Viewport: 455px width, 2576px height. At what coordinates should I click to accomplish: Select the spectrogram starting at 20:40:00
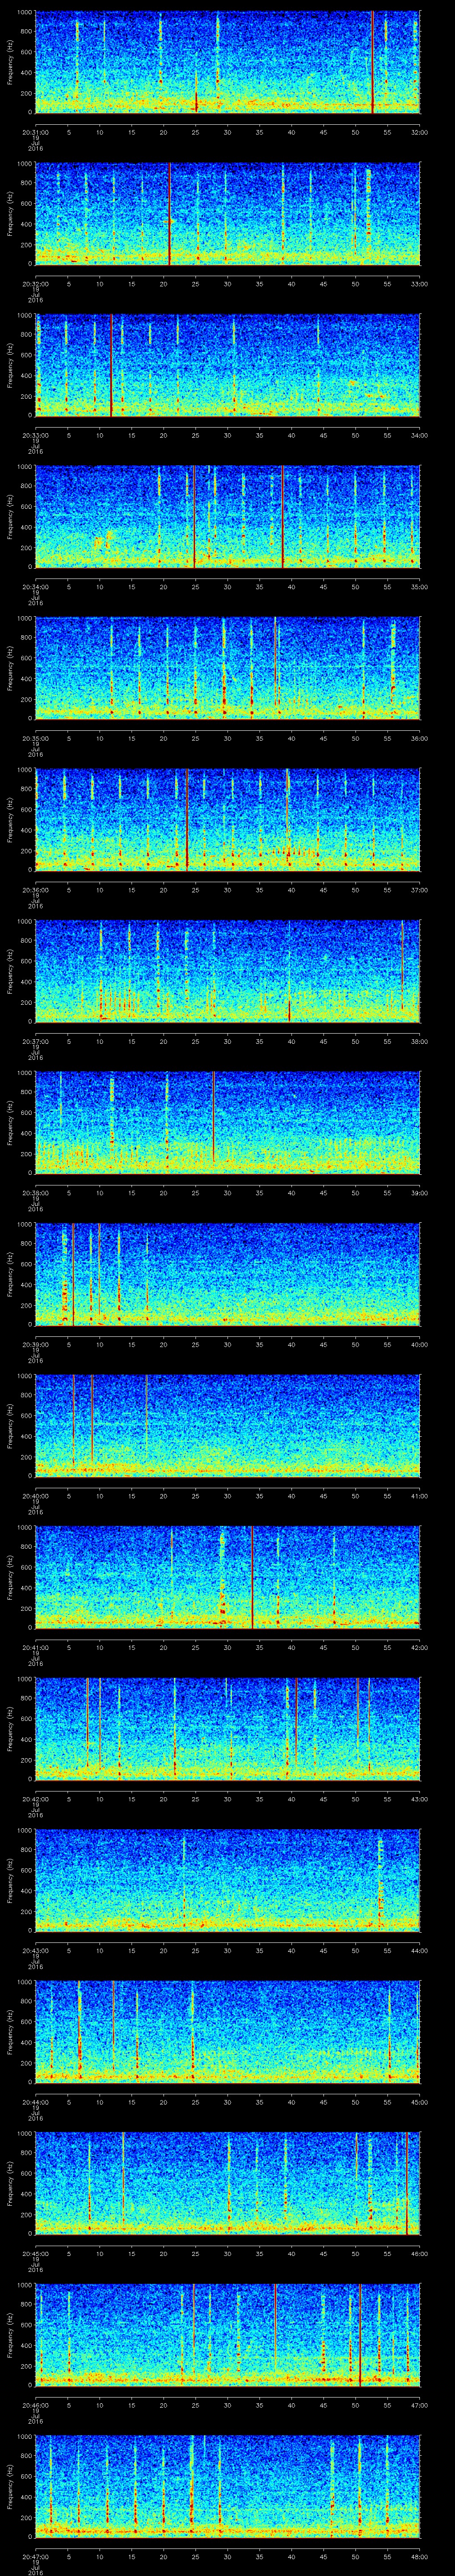pos(228,1426)
